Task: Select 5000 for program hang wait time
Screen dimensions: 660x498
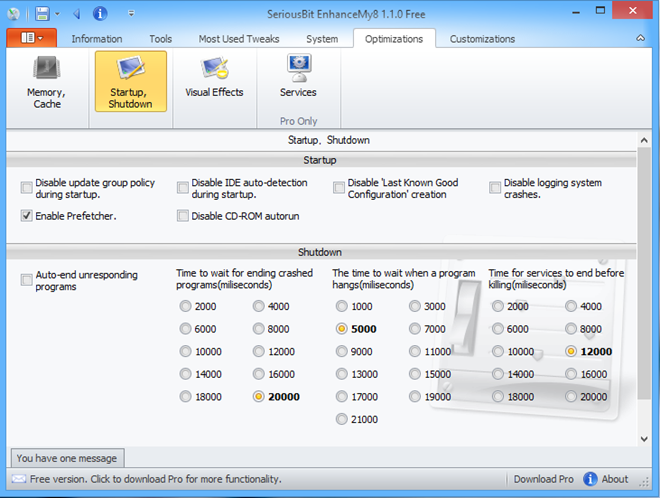Action: click(341, 328)
